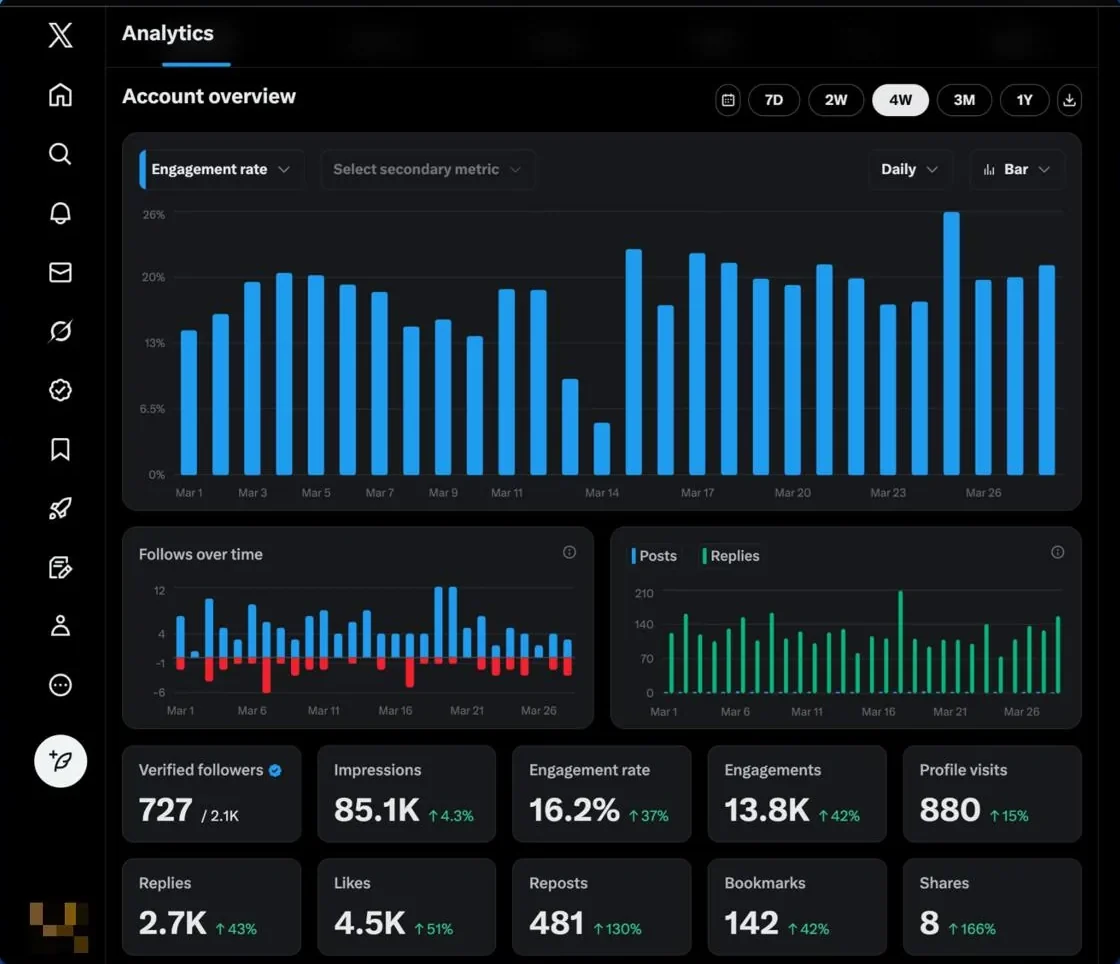Click Mar 14 label on engagement chart axis
1120x964 pixels.
click(602, 493)
